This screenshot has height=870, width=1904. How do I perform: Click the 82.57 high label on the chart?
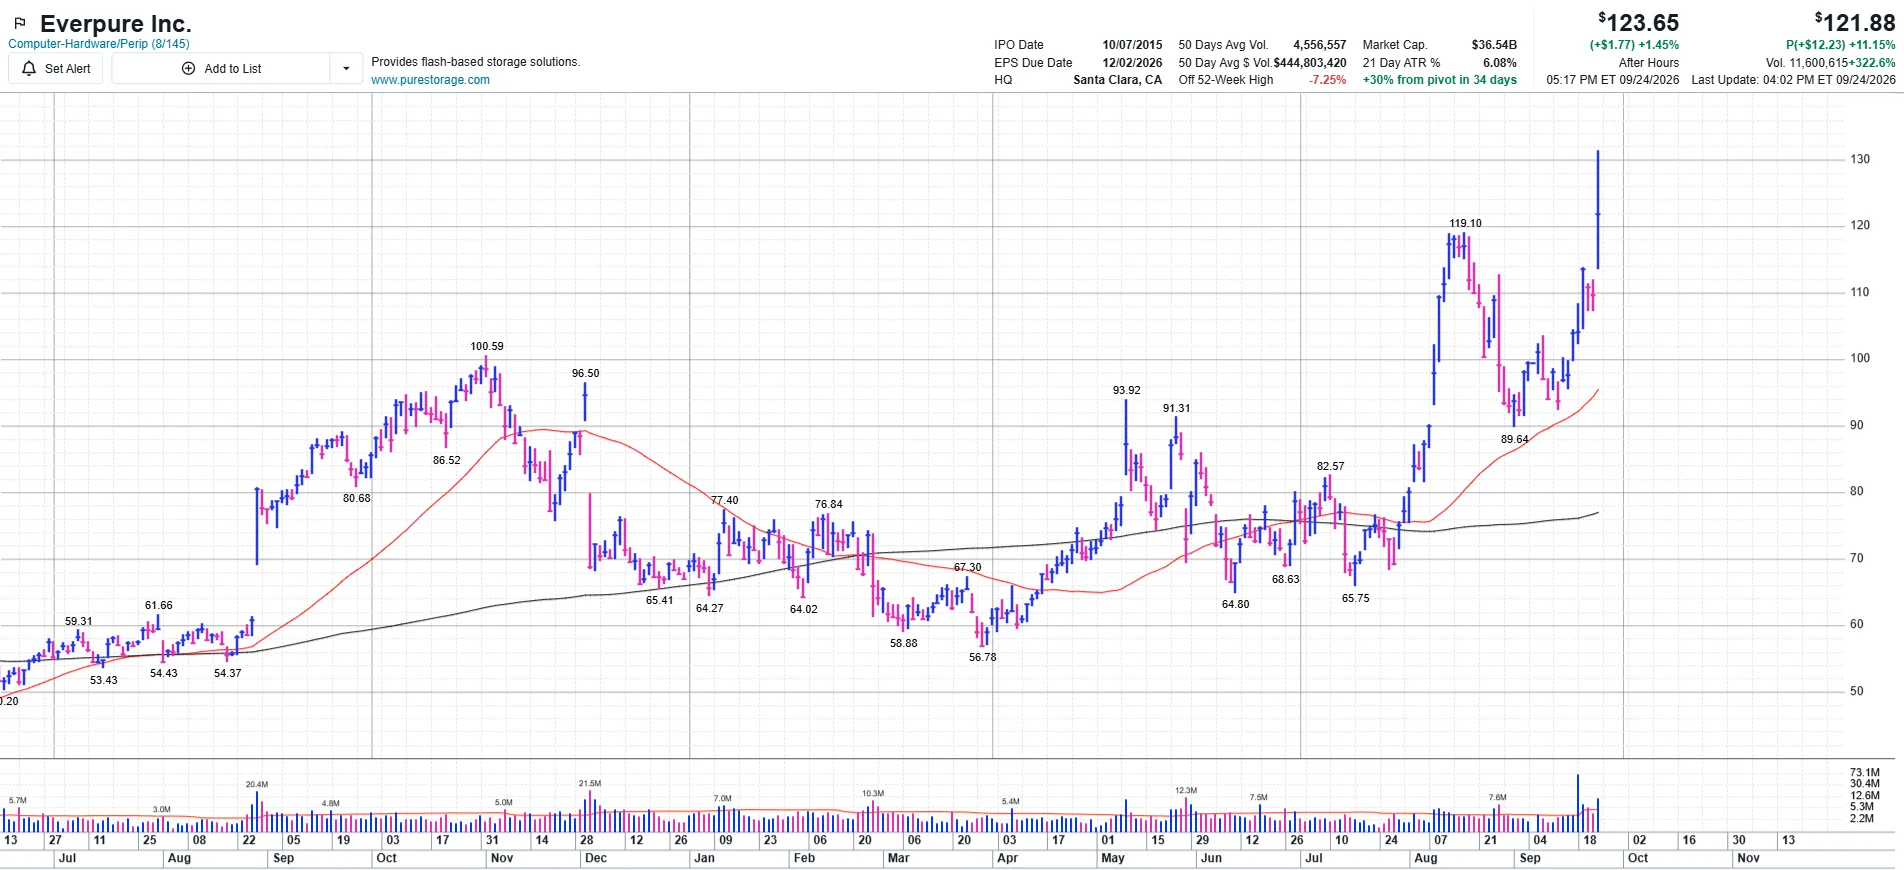[1331, 467]
